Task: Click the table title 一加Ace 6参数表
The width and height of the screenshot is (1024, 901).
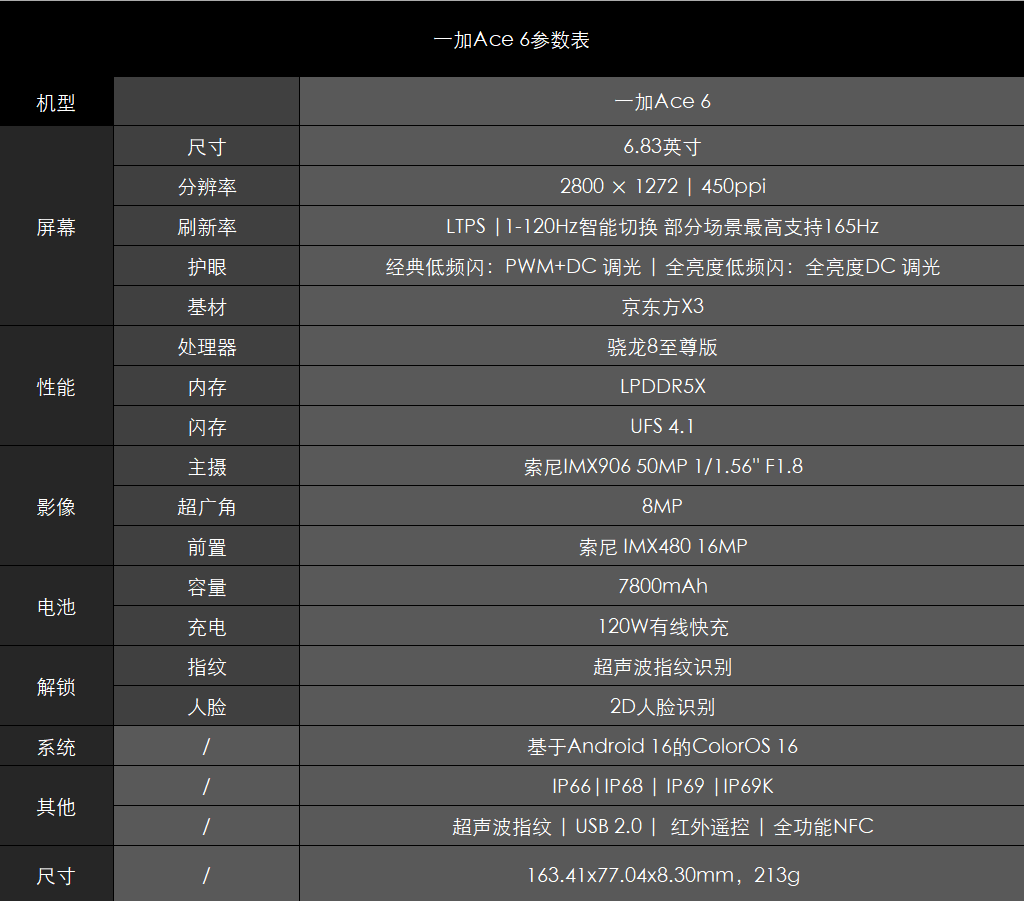Action: pyautogui.click(x=511, y=40)
